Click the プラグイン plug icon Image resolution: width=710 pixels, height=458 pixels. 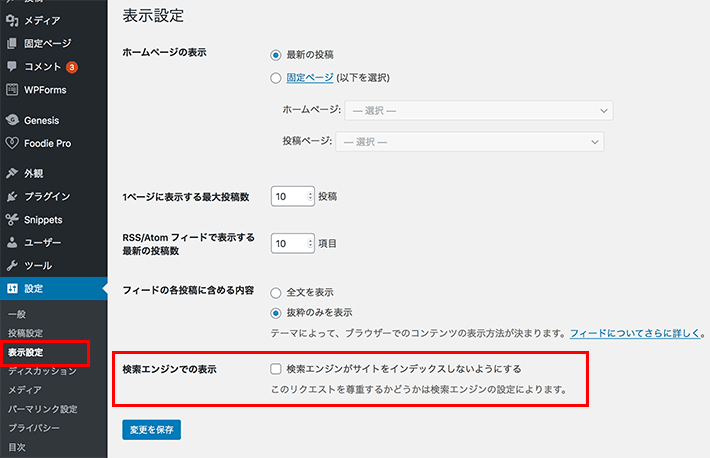pos(12,196)
